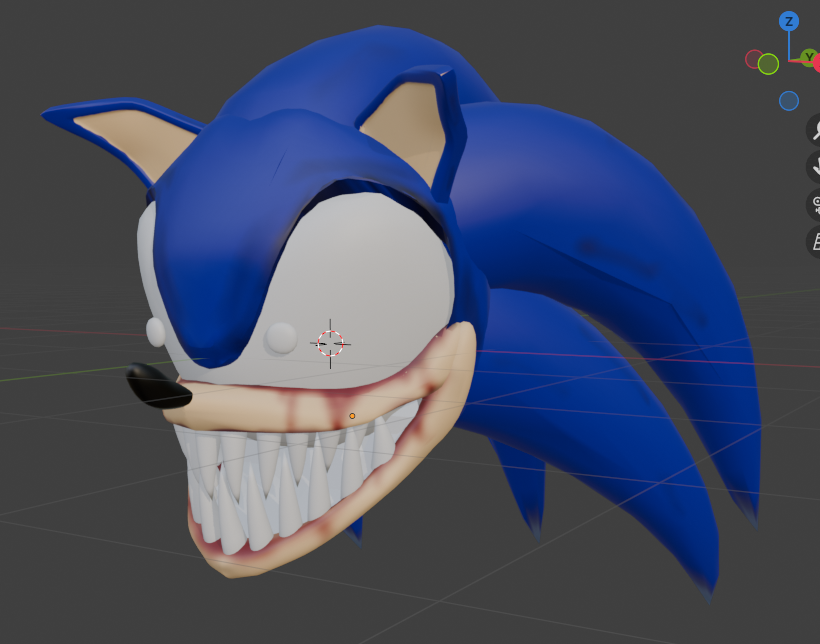
Task: Snap view to the negative X red hollow circle
Action: (x=754, y=59)
